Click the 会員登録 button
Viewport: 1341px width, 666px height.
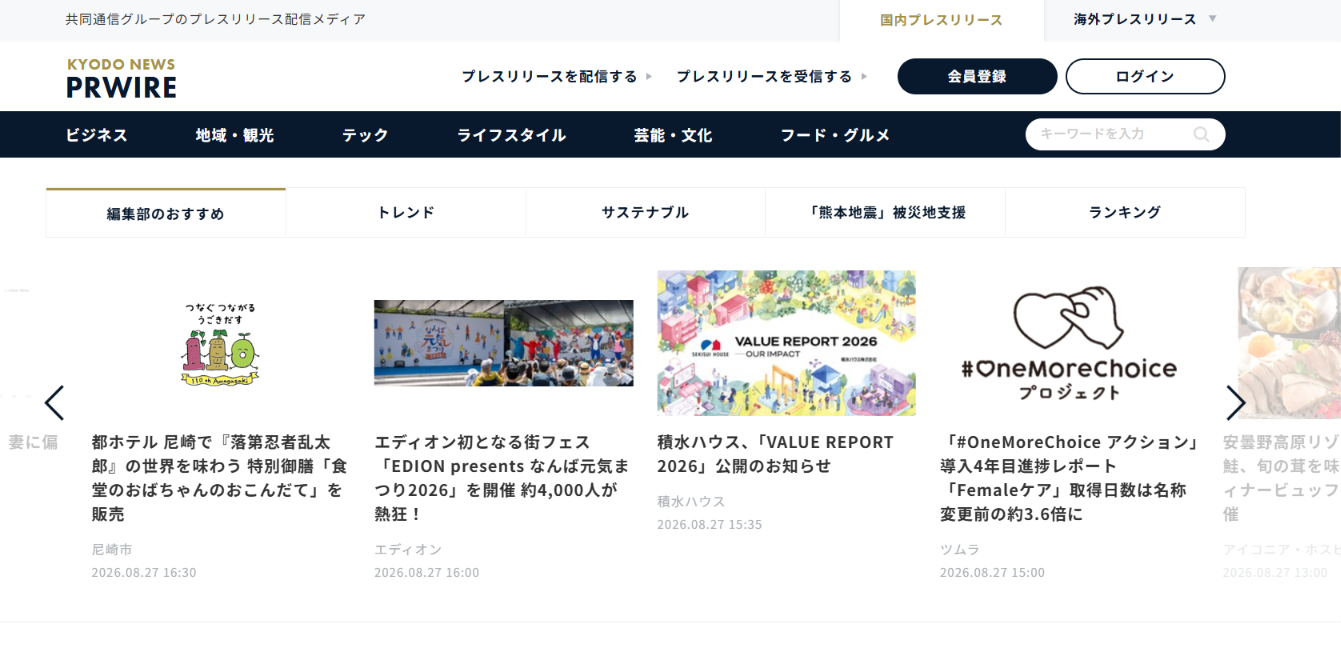977,76
